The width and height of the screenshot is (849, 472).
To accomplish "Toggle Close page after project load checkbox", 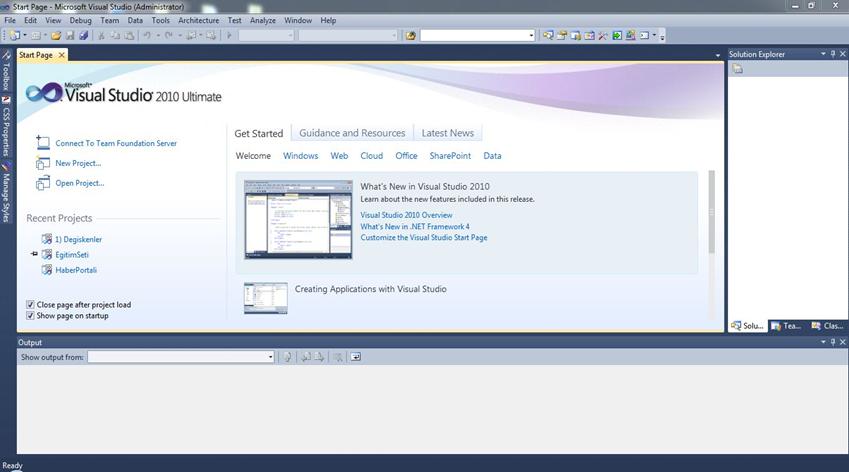I will (x=30, y=305).
